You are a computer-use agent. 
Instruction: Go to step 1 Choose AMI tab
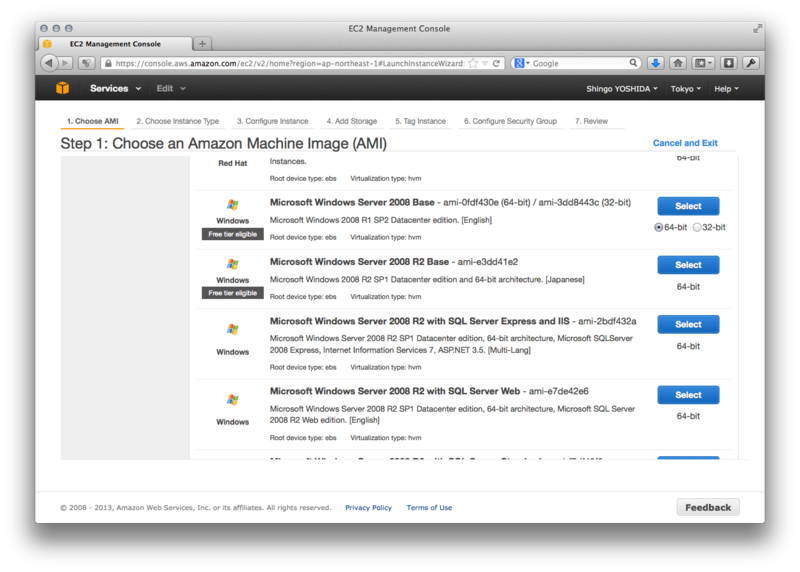[92, 121]
